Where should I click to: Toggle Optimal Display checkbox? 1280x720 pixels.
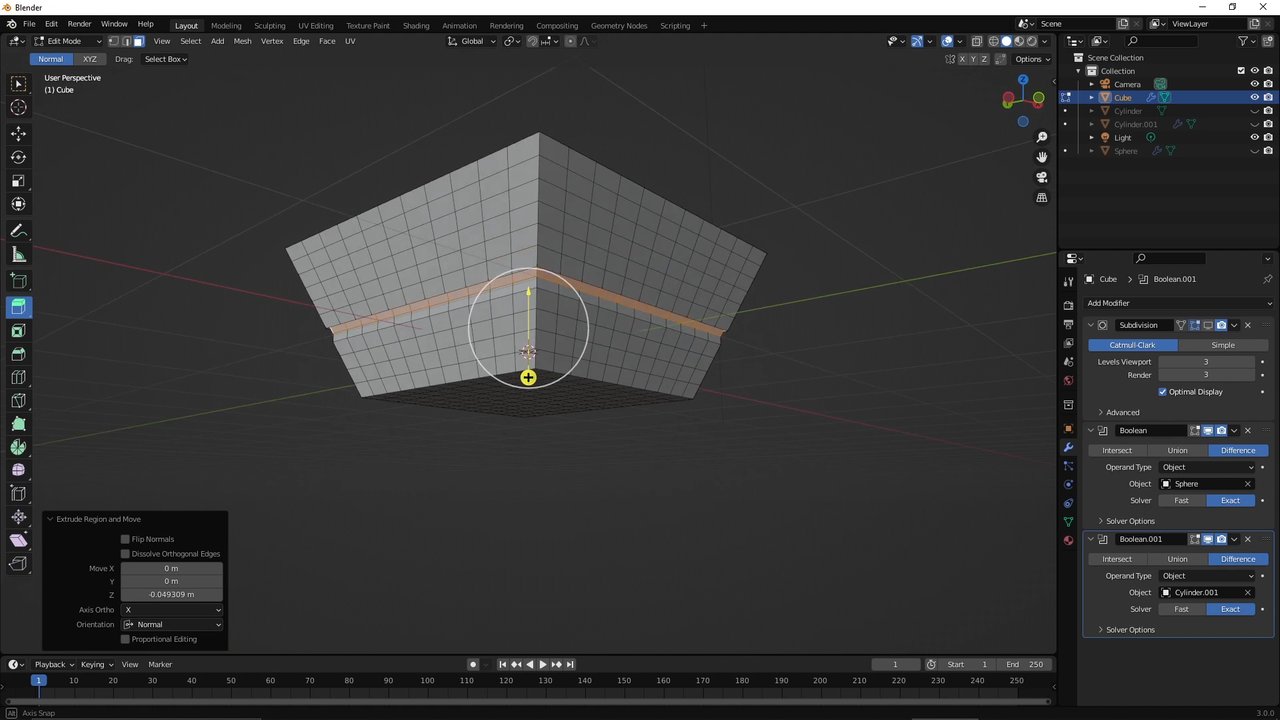[1162, 392]
